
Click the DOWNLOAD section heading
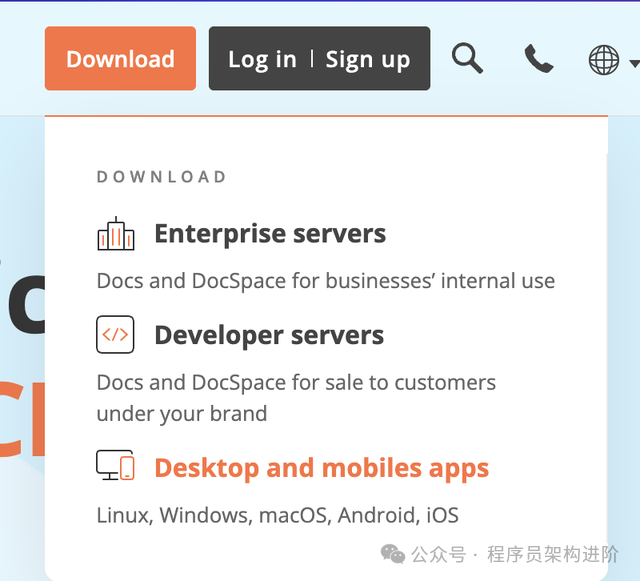pos(162,177)
